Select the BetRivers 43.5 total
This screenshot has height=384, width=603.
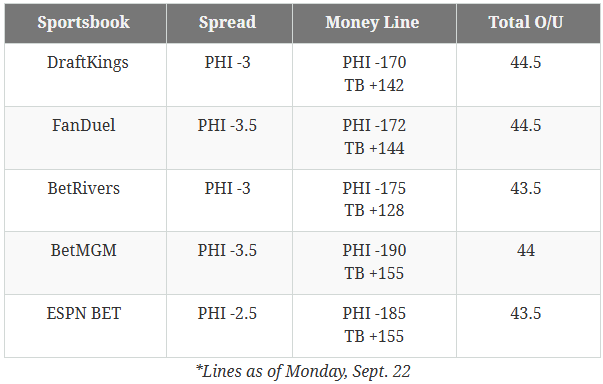coord(526,188)
